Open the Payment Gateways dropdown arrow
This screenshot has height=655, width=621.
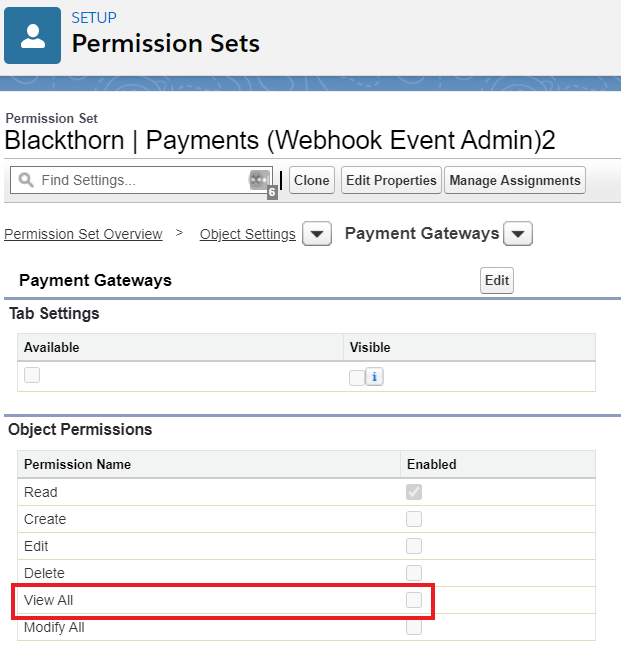point(518,234)
